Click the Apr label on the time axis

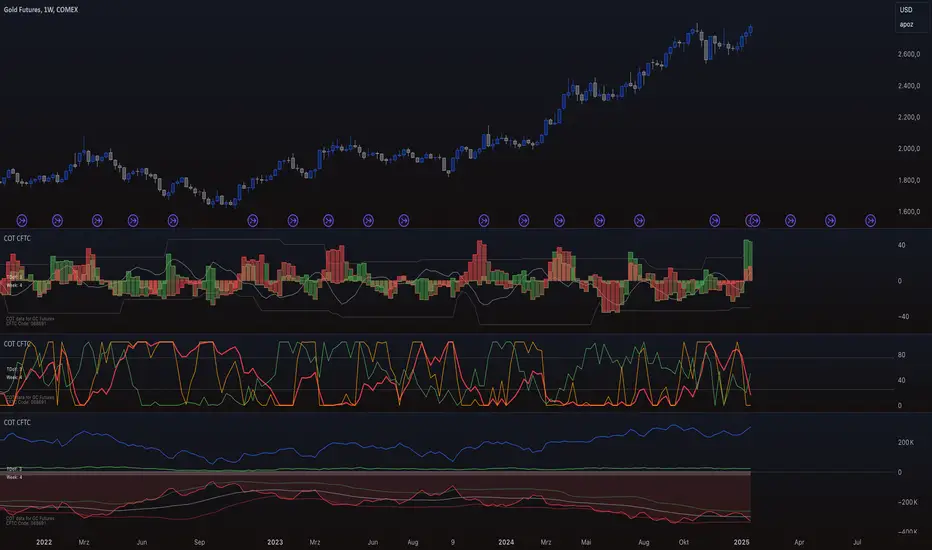point(799,542)
